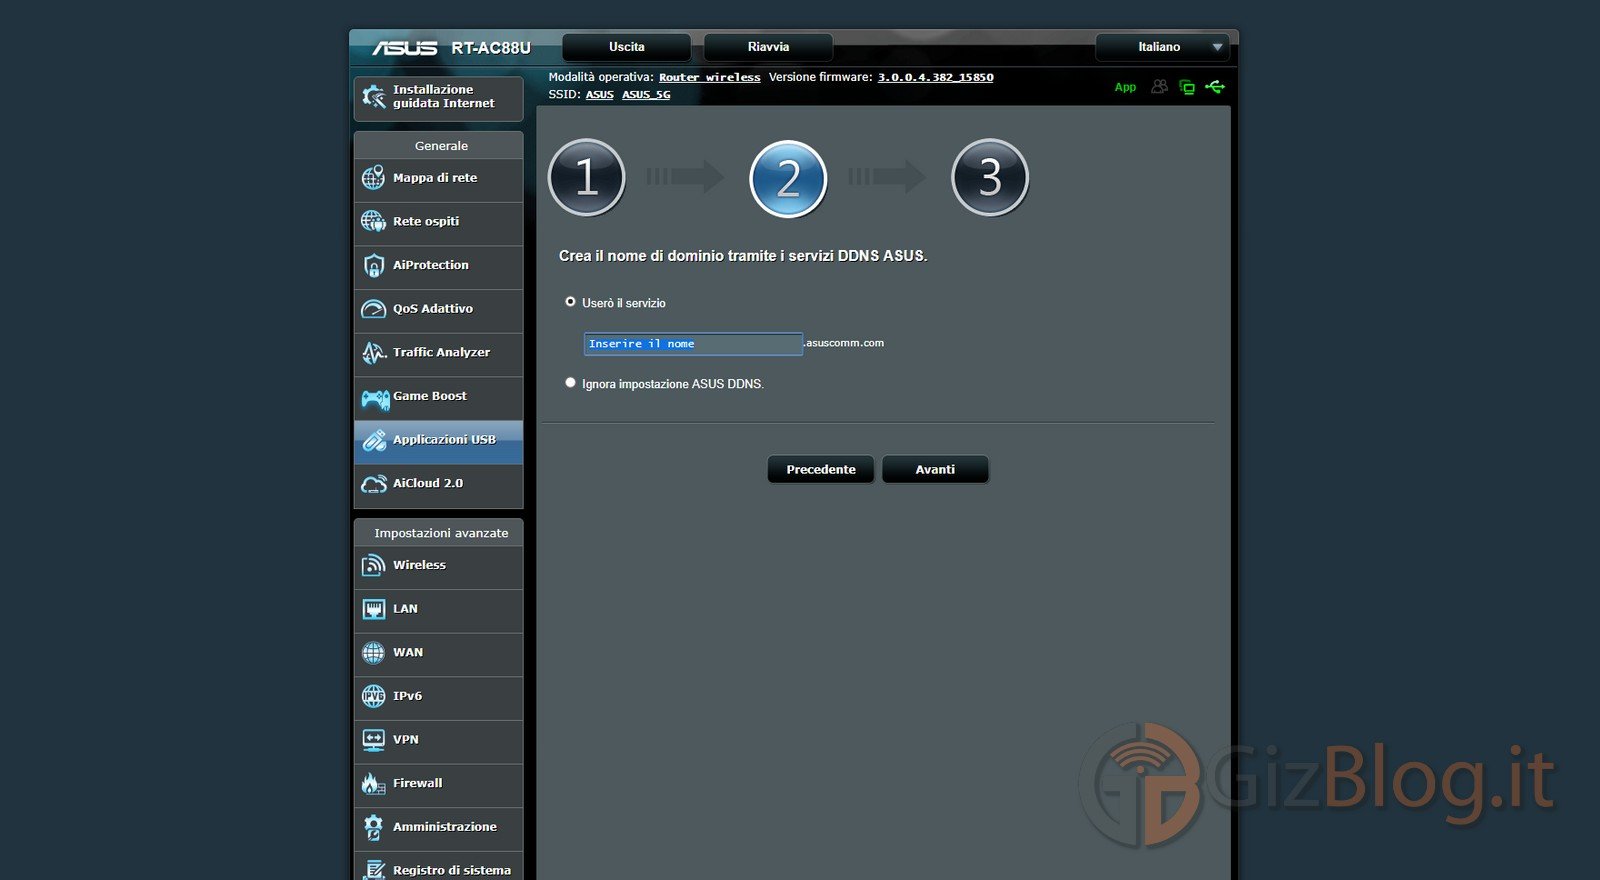Click the ASUS logo

coord(405,48)
